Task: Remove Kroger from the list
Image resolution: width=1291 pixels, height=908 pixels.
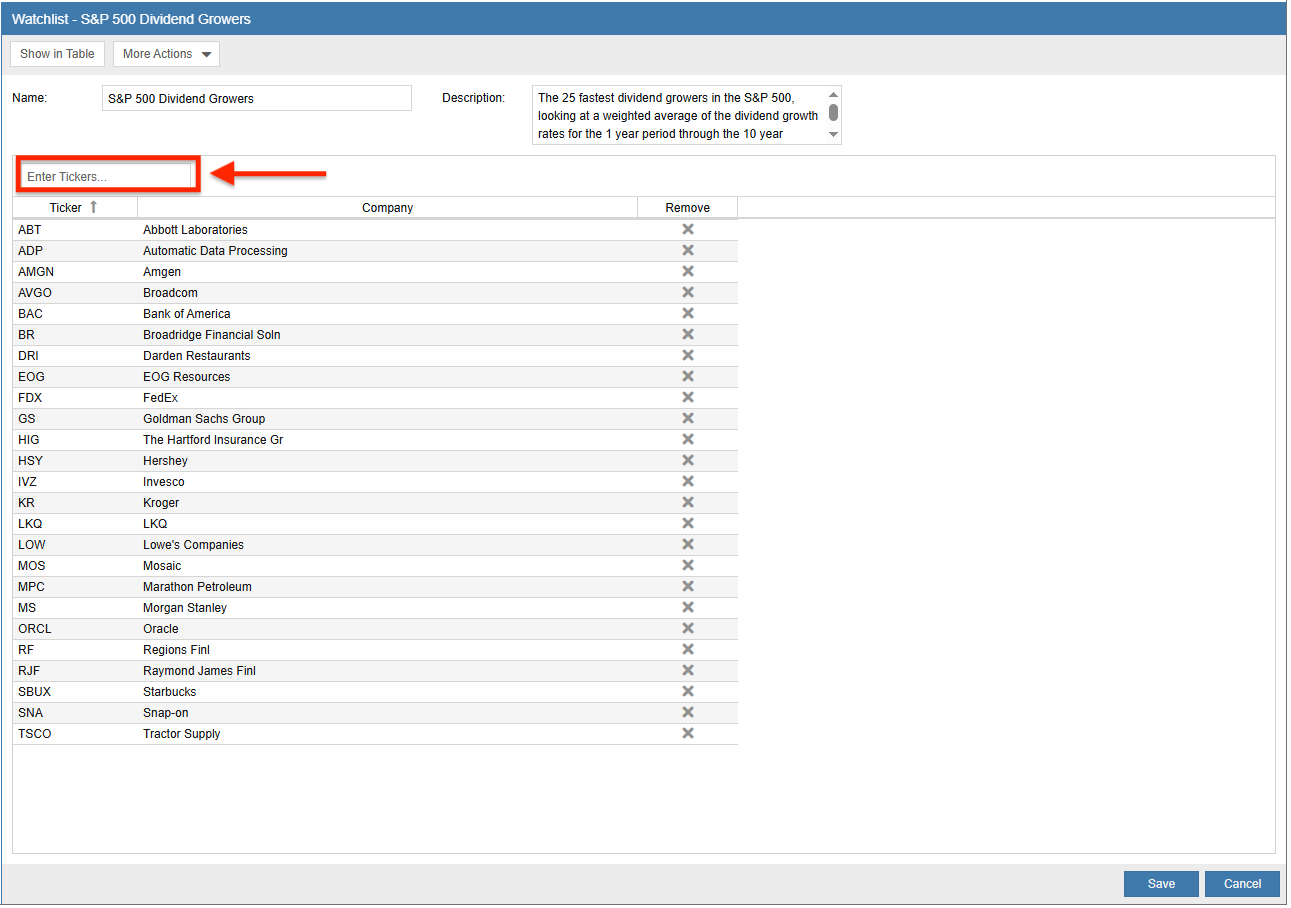Action: coord(688,502)
